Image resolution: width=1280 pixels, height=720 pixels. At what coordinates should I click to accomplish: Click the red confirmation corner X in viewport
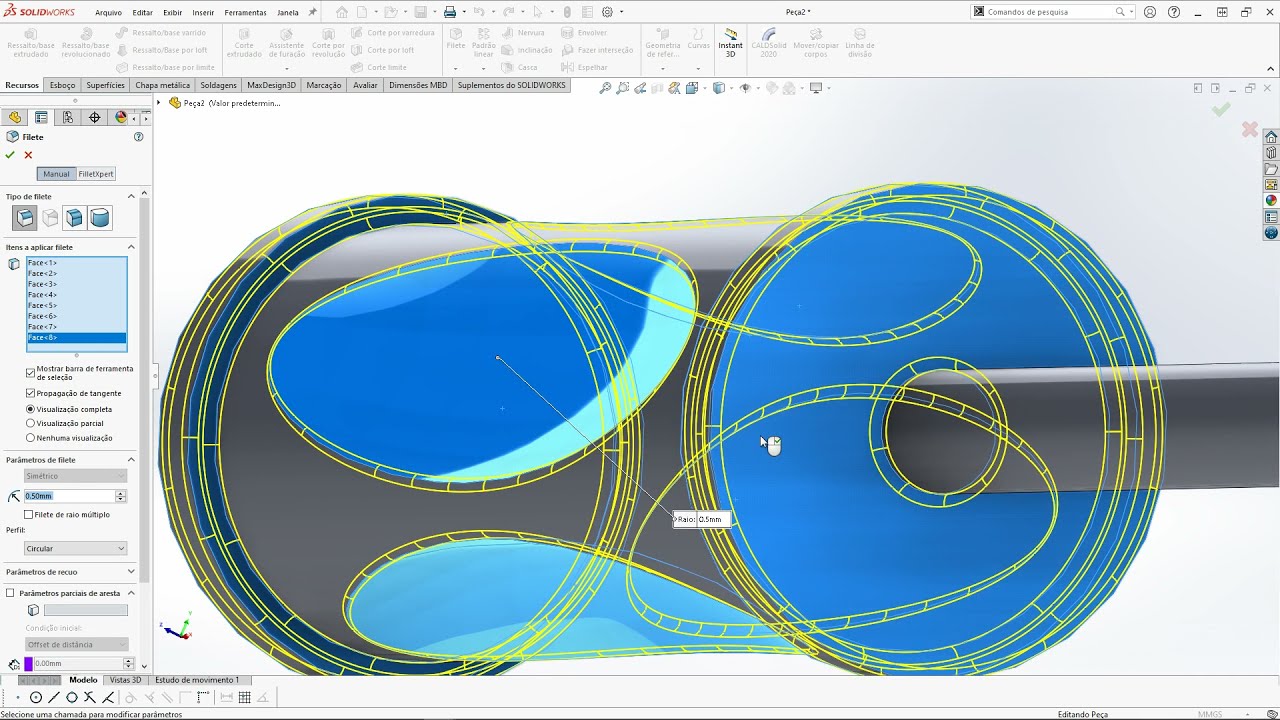tap(1249, 130)
